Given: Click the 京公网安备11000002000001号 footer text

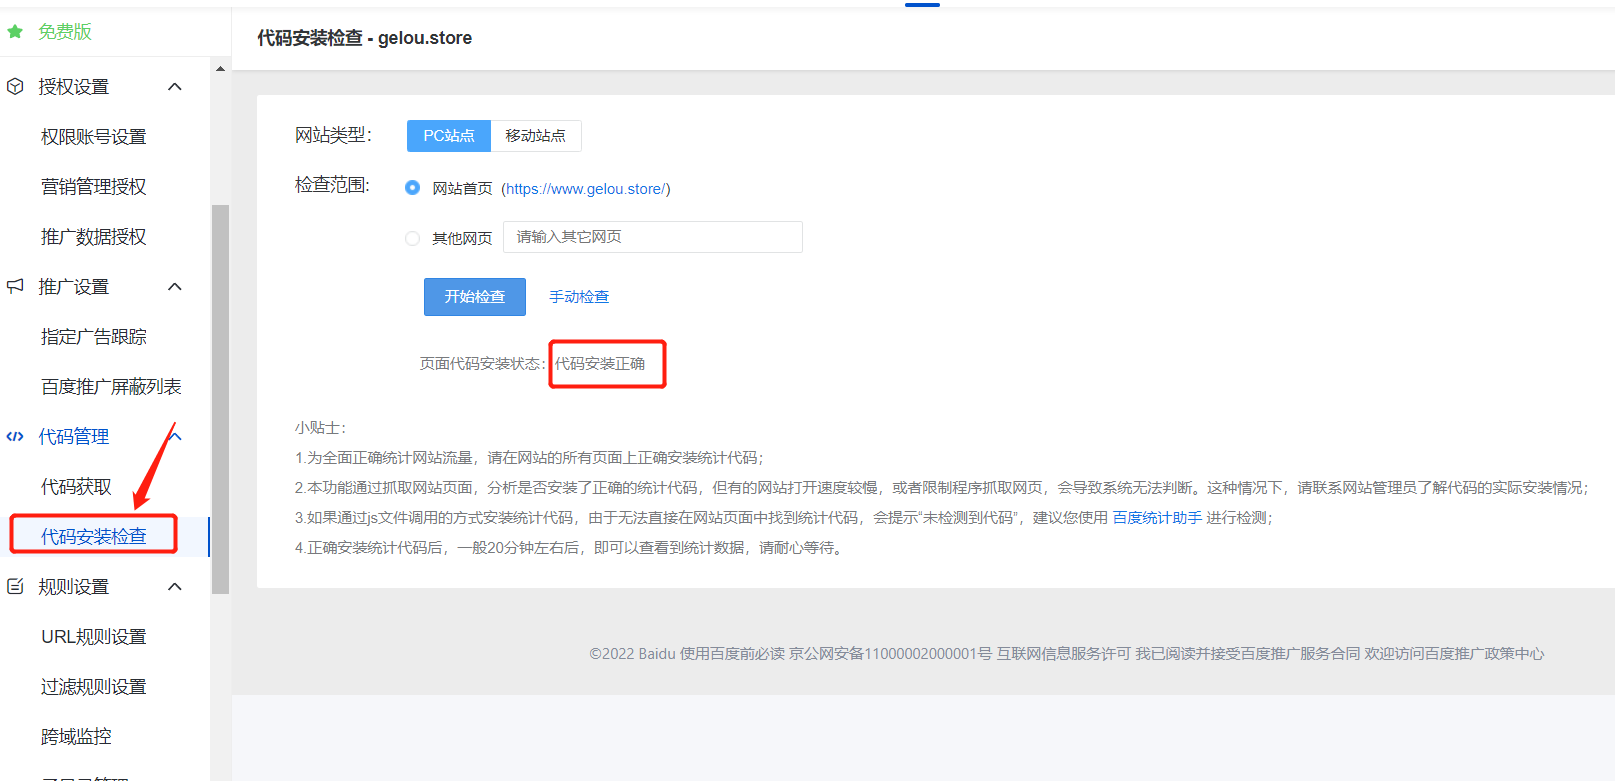Looking at the screenshot, I should pyautogui.click(x=891, y=654).
